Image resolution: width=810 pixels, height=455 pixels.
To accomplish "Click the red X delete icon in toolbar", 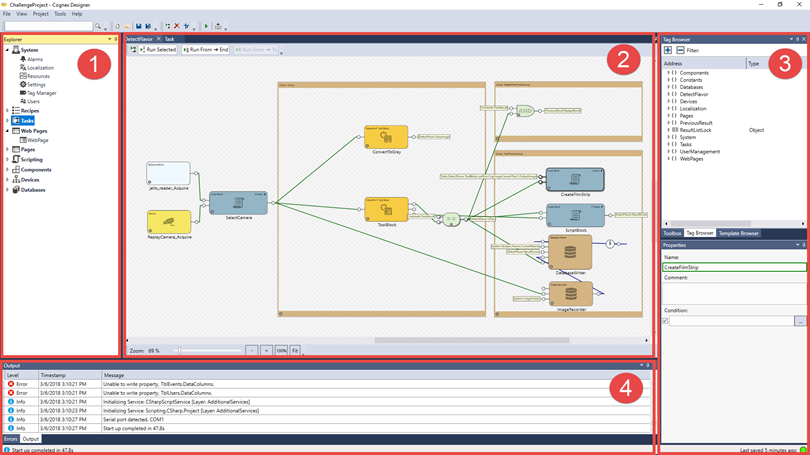I will [177, 26].
